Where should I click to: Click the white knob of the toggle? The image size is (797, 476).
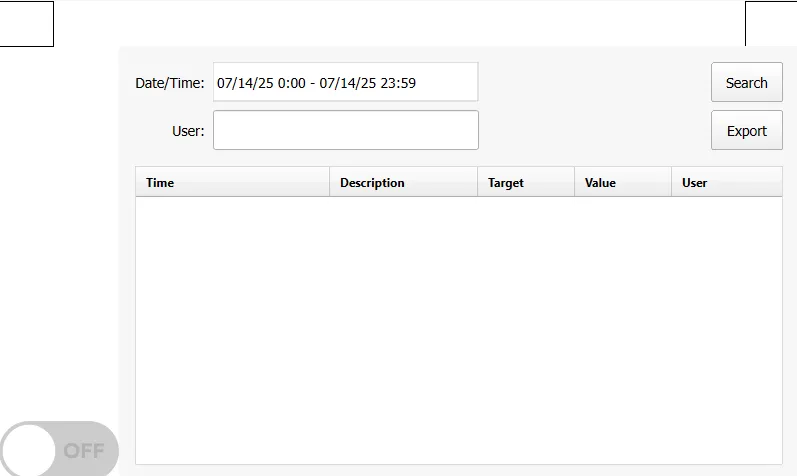coord(28,449)
